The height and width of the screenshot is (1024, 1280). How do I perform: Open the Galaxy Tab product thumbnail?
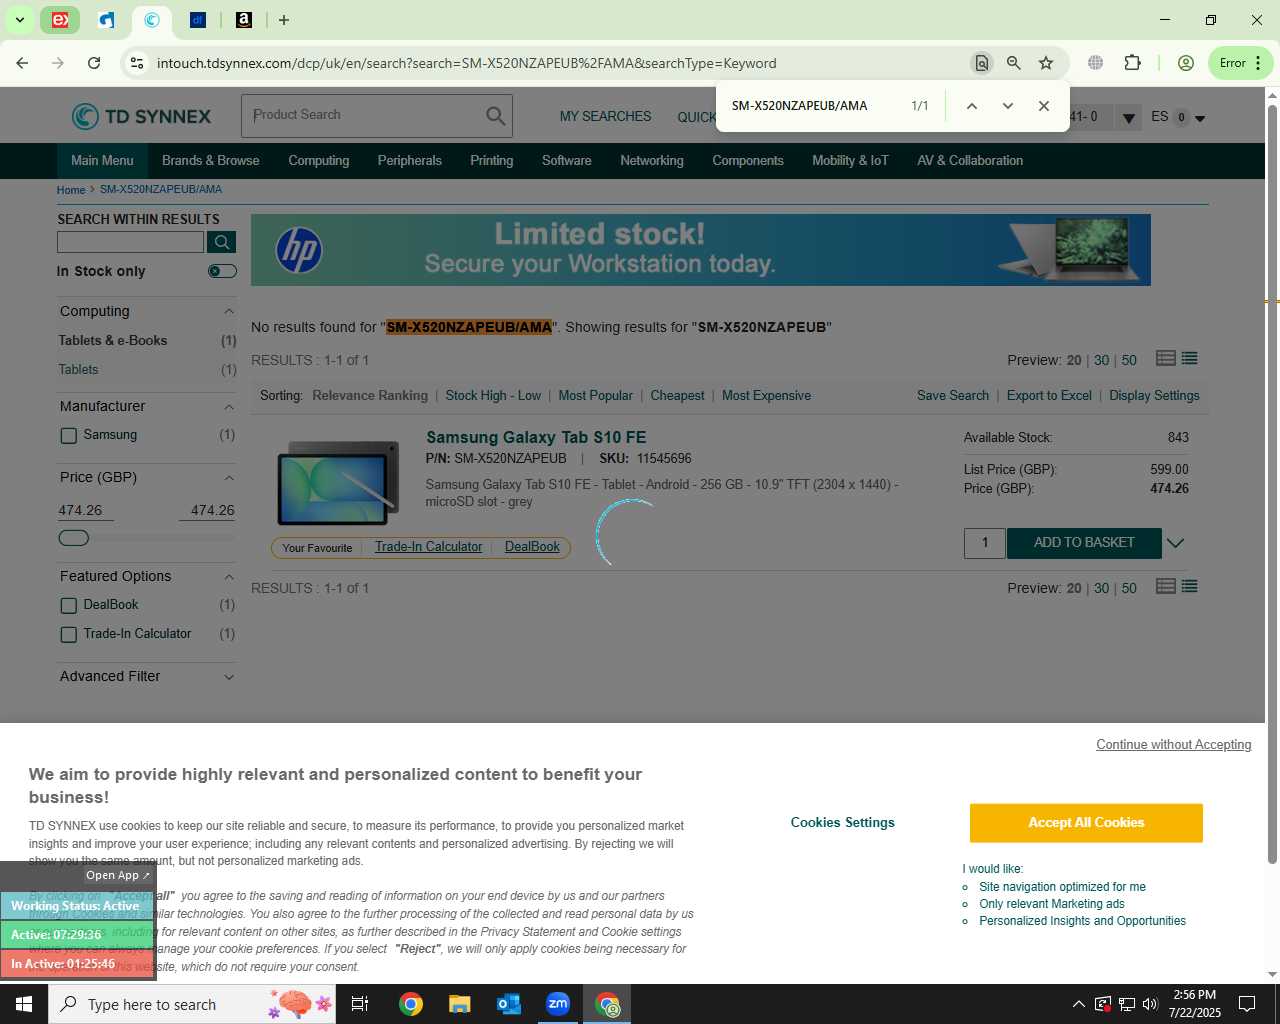click(337, 483)
